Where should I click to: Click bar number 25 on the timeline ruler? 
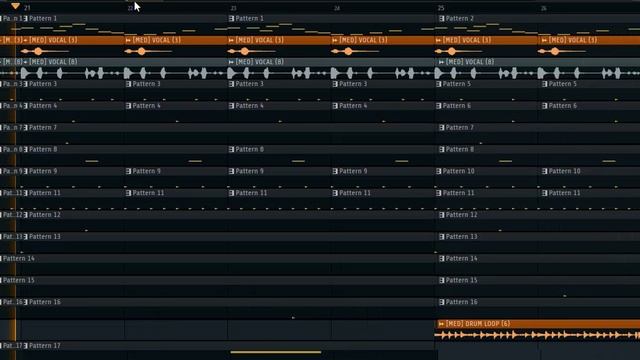441,8
